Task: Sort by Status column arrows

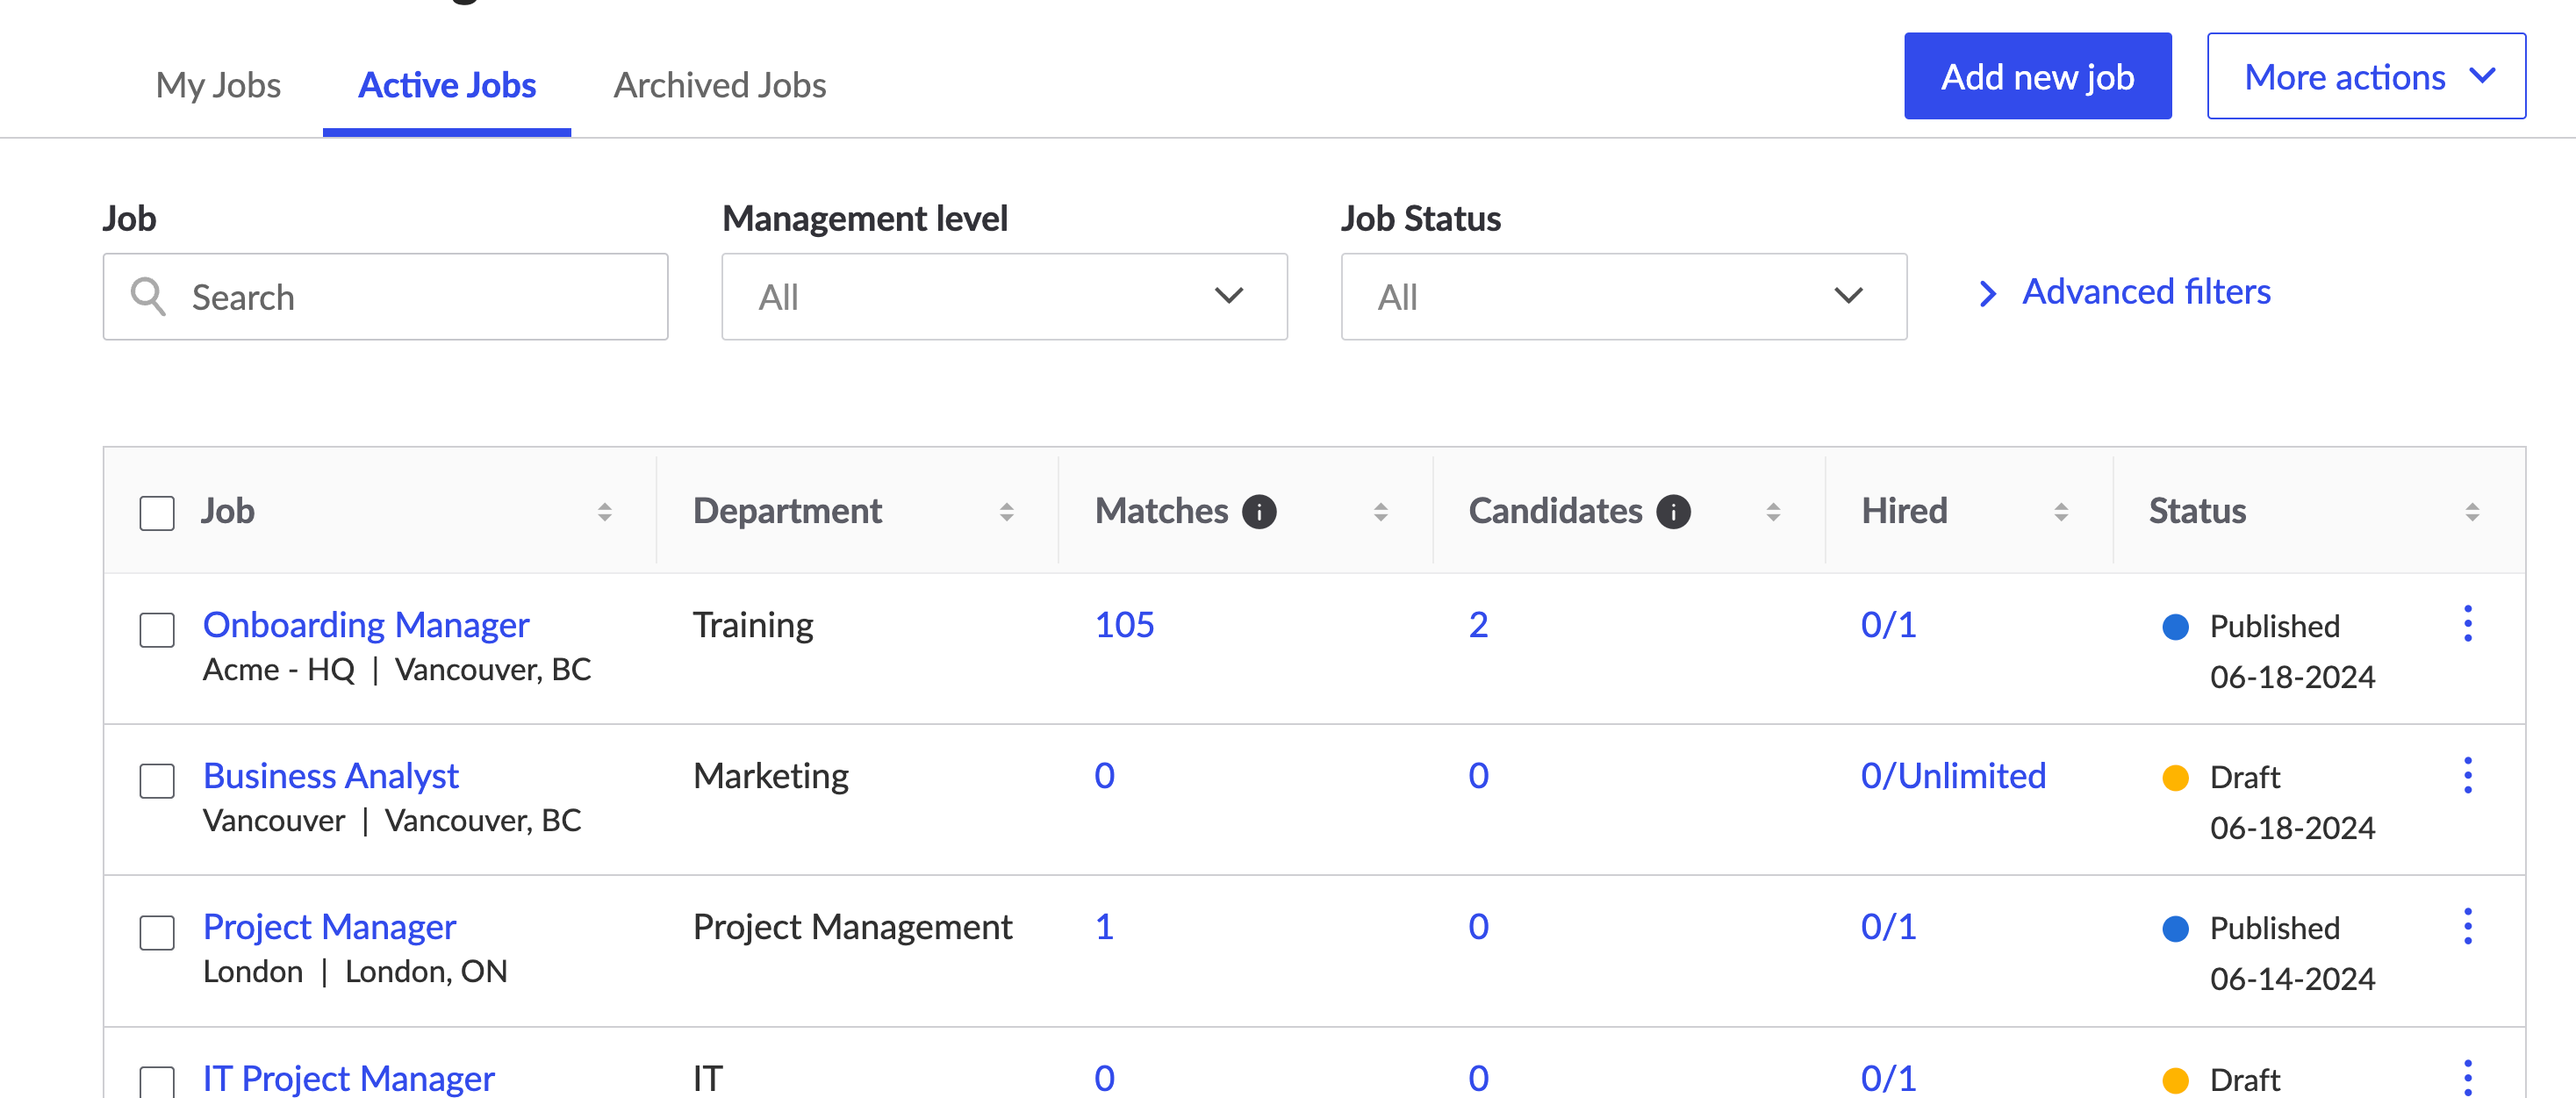Action: (x=2472, y=512)
